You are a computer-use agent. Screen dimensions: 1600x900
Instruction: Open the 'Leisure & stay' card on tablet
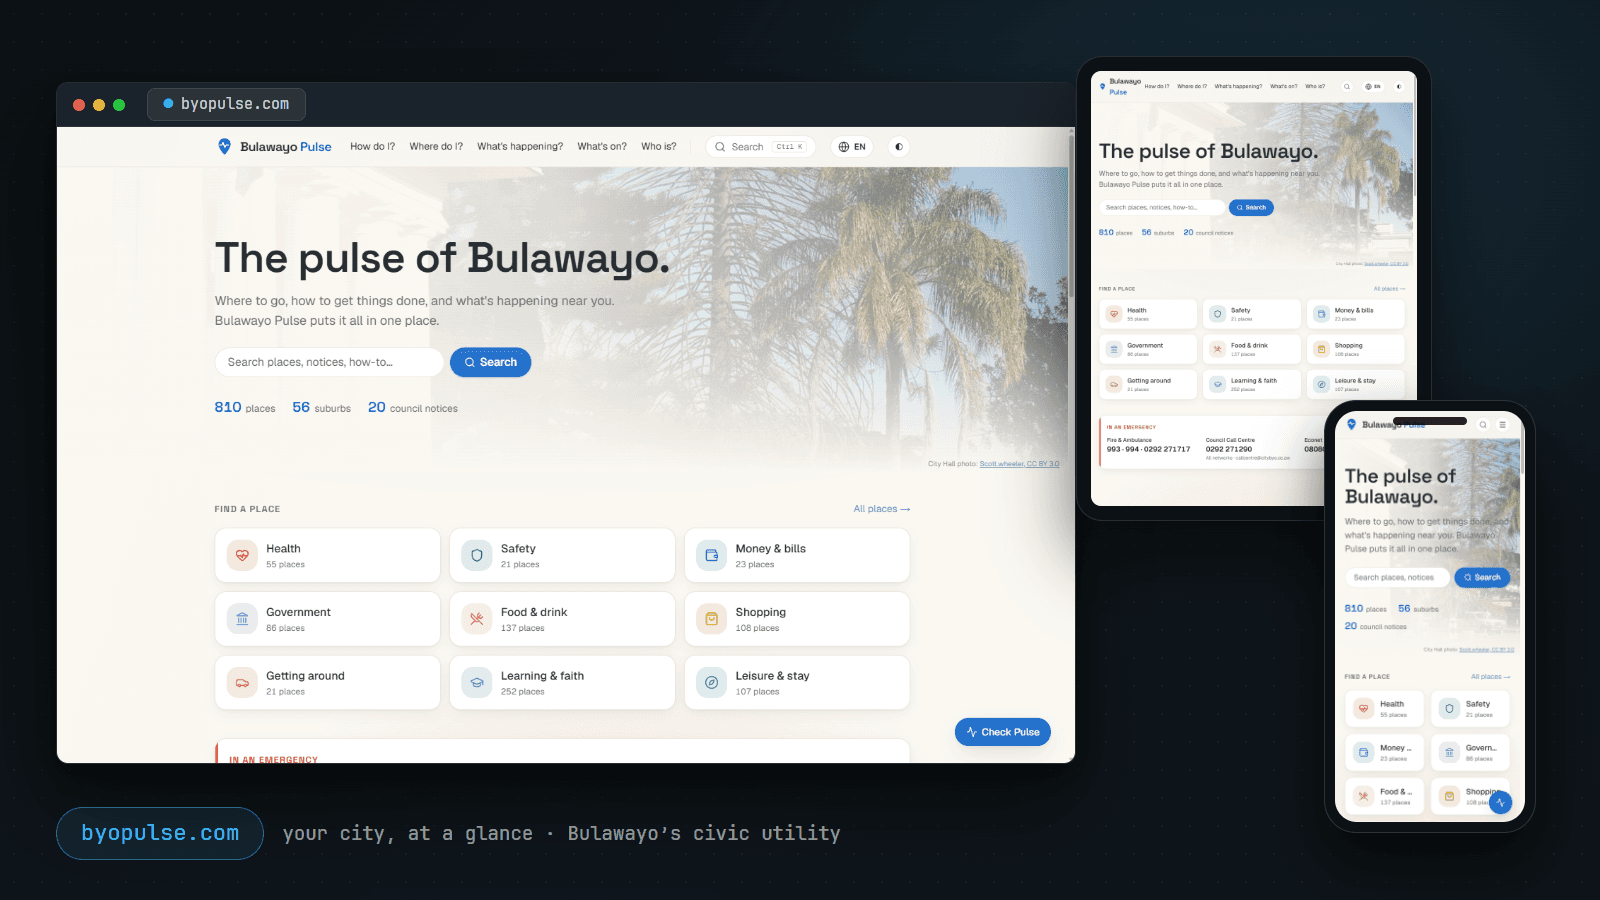pyautogui.click(x=1356, y=384)
